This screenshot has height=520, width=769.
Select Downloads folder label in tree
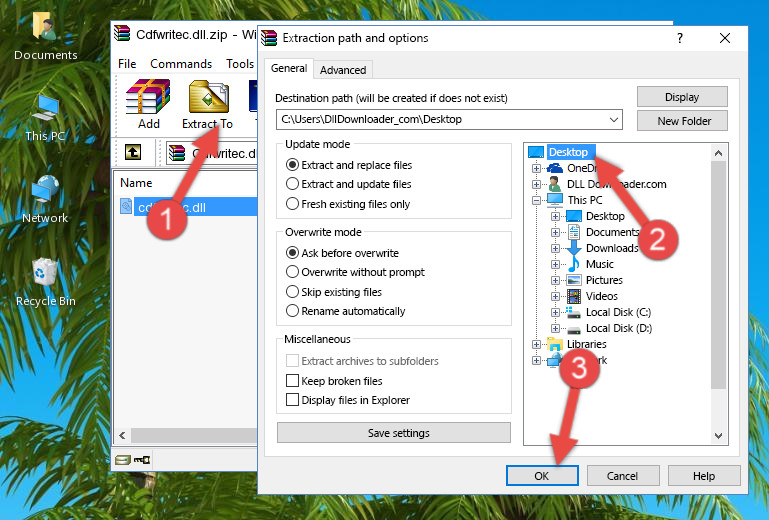pos(612,248)
